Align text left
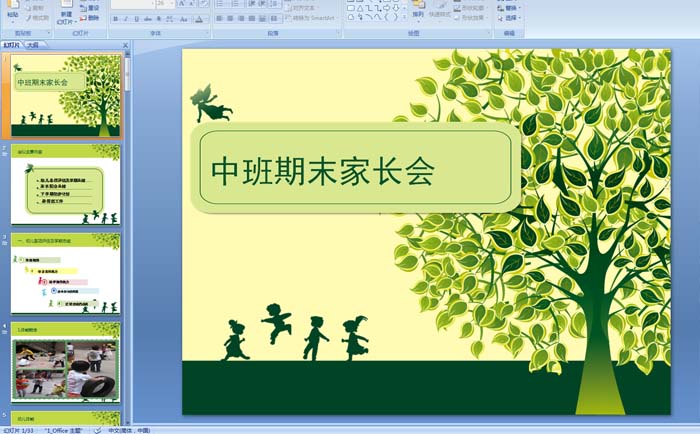Image resolution: width=700 pixels, height=434 pixels. pyautogui.click(x=220, y=18)
